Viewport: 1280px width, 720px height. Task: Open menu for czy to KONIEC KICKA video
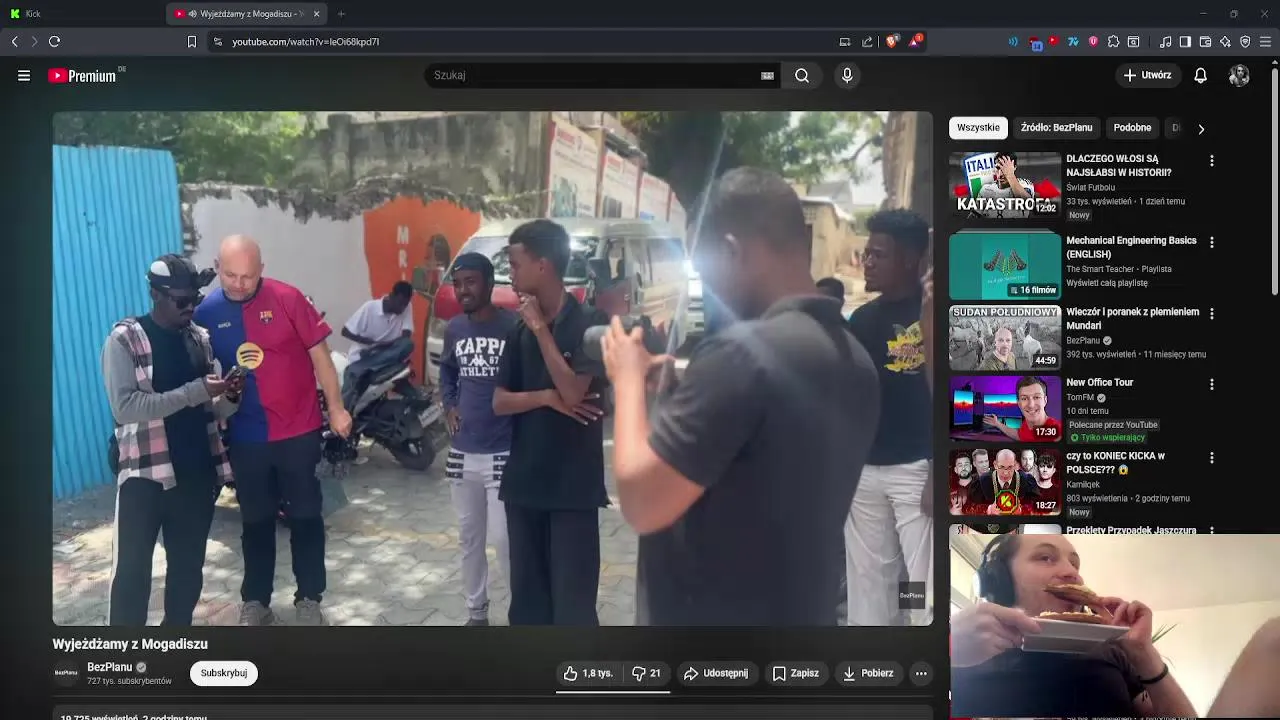point(1211,458)
